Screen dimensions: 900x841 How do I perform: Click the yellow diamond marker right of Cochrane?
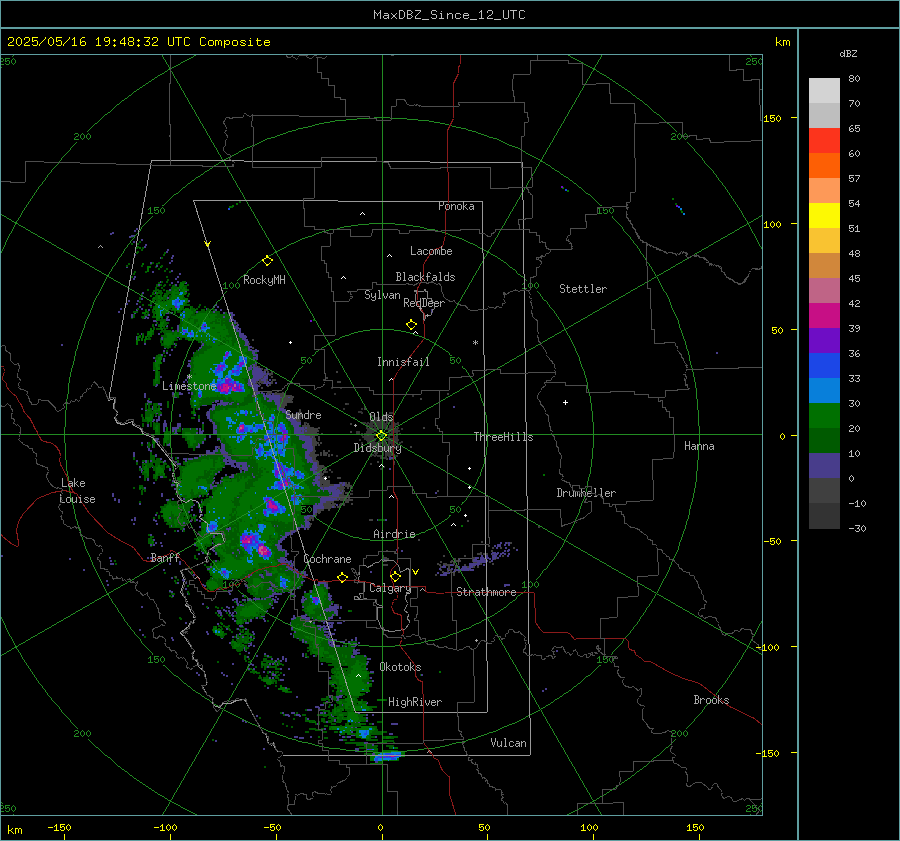(x=343, y=578)
